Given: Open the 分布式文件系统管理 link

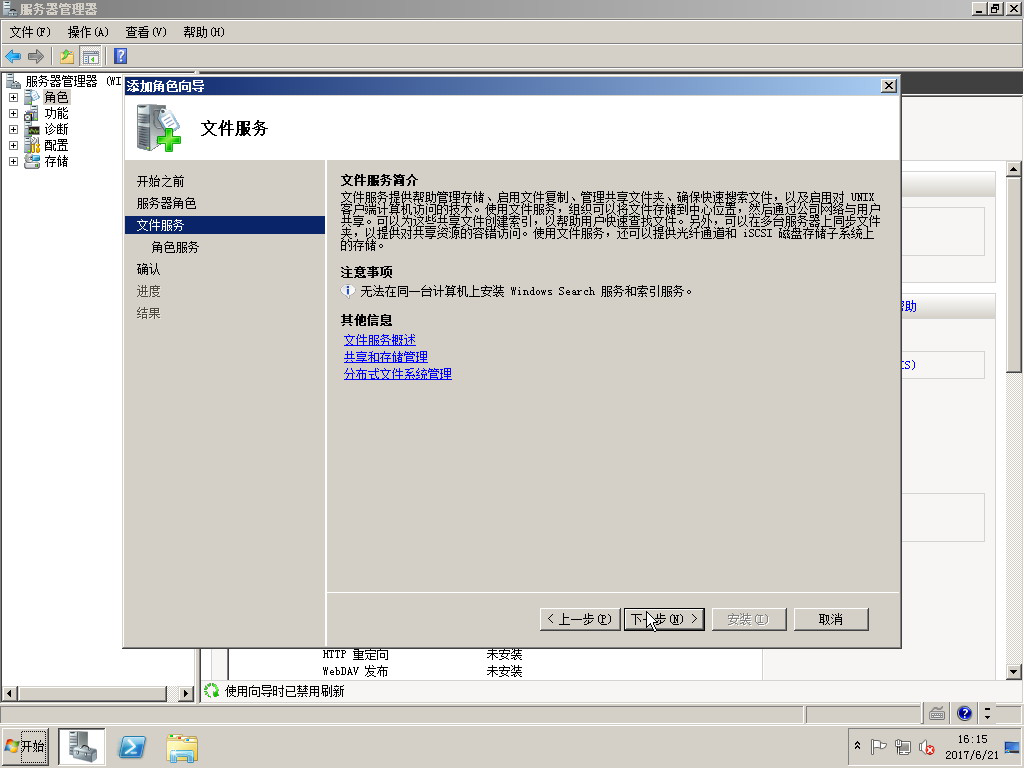Looking at the screenshot, I should tap(397, 374).
